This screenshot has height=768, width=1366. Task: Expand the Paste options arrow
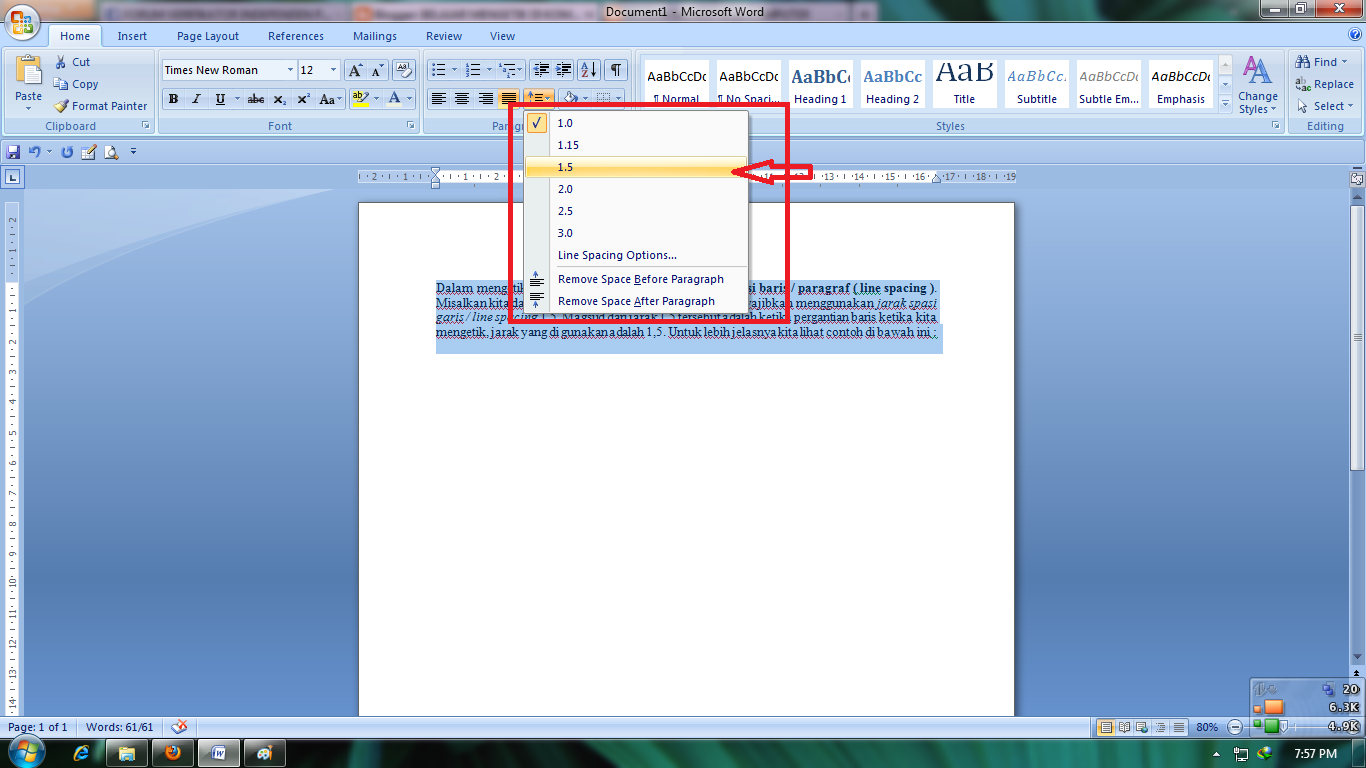29,107
